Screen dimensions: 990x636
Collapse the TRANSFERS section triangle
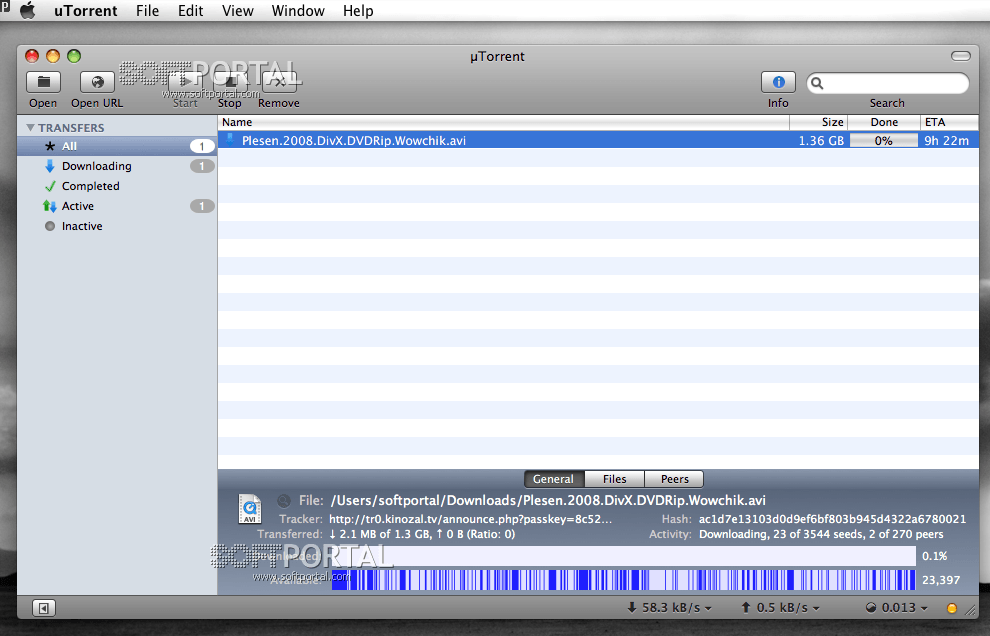(30, 128)
